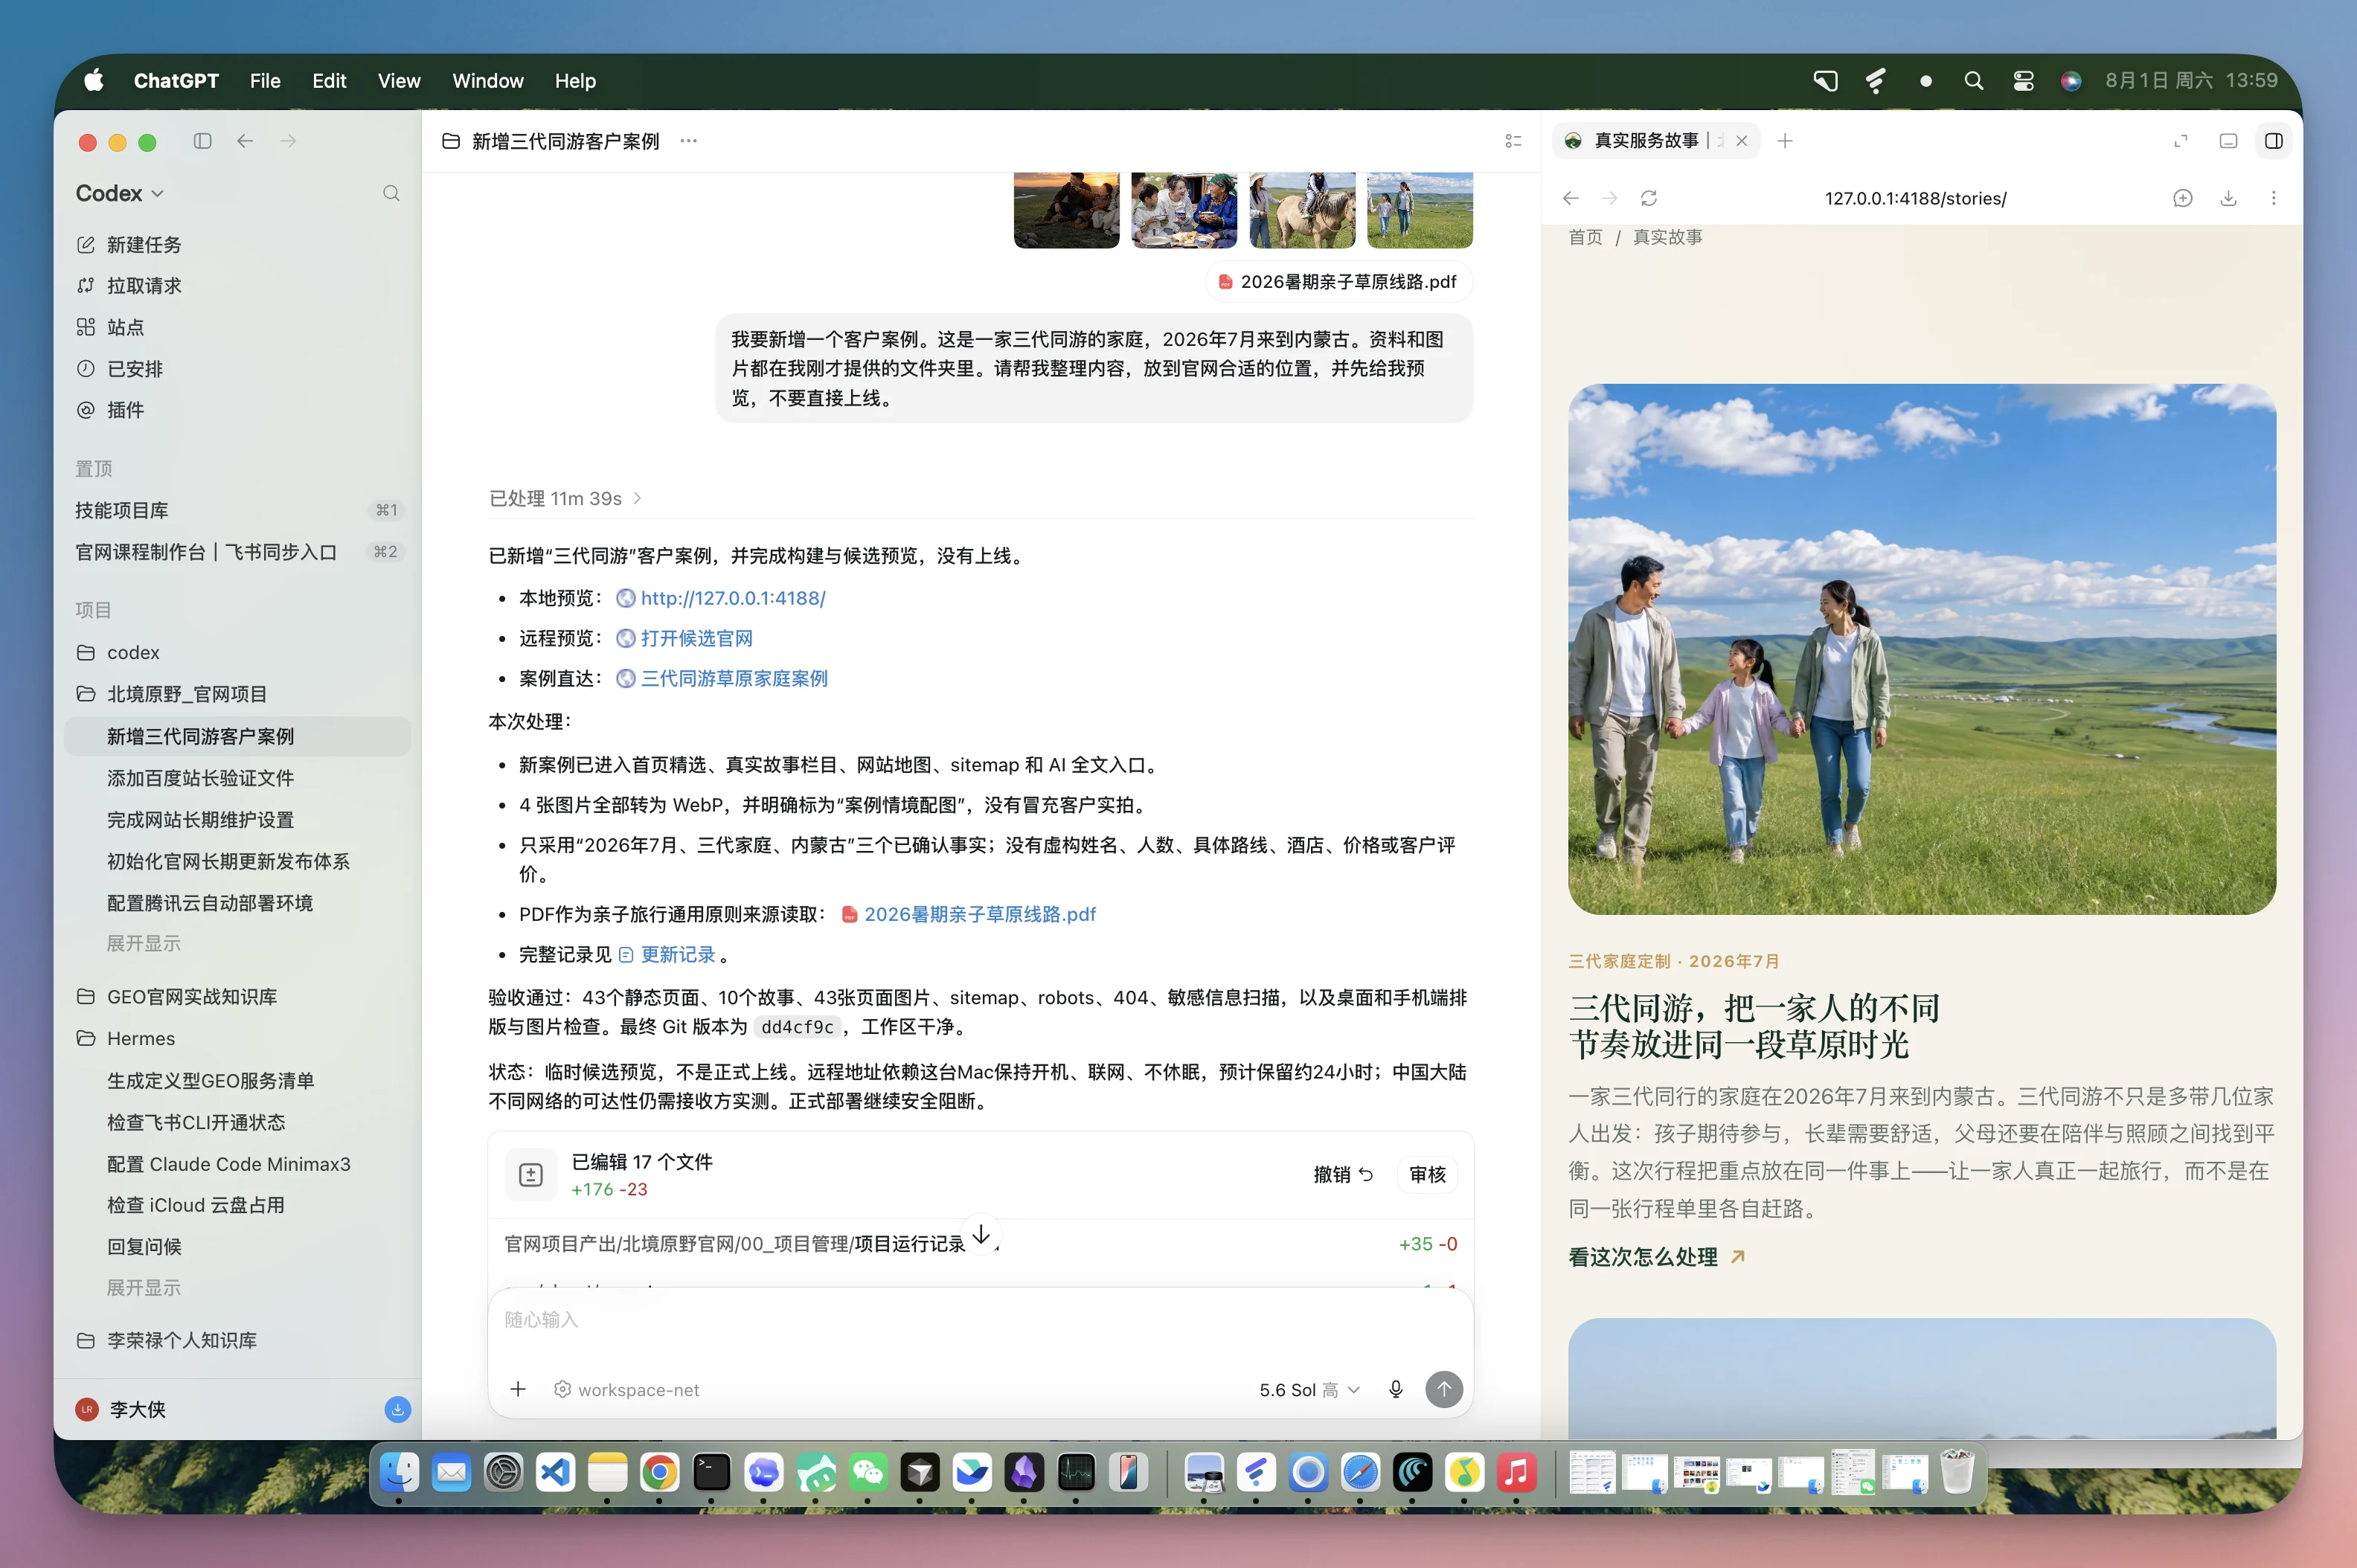This screenshot has width=2357, height=1568.
Task: Open the more options ellipsis next to task title
Action: (x=689, y=141)
